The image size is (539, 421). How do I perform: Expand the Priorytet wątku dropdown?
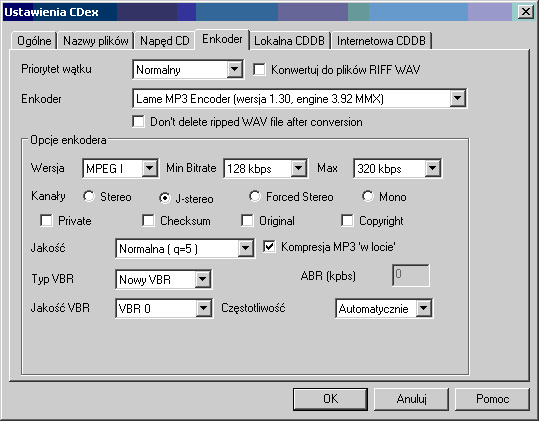(x=188, y=70)
